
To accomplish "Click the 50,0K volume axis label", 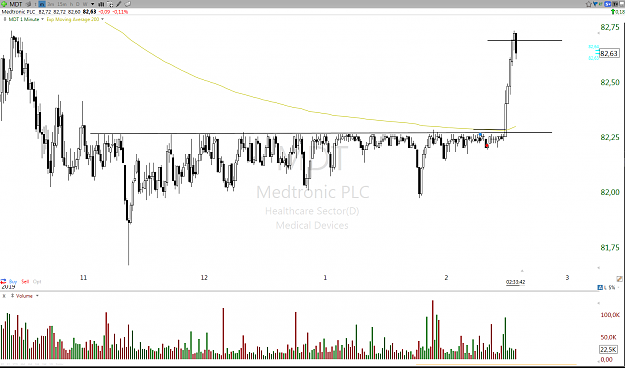I will tap(610, 337).
